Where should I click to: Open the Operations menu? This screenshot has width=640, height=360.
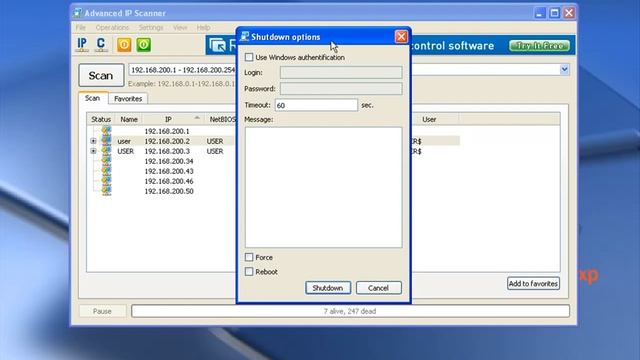tap(112, 27)
